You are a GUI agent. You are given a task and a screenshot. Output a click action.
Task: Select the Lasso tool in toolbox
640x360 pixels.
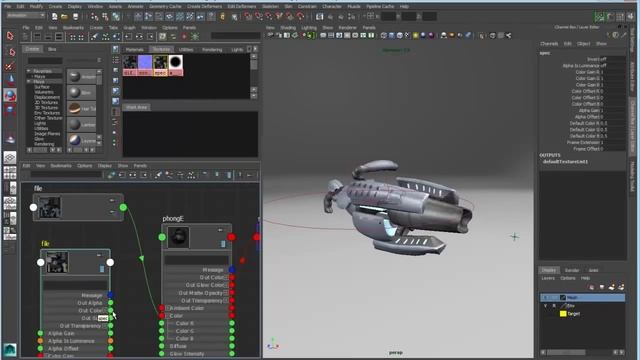10,51
